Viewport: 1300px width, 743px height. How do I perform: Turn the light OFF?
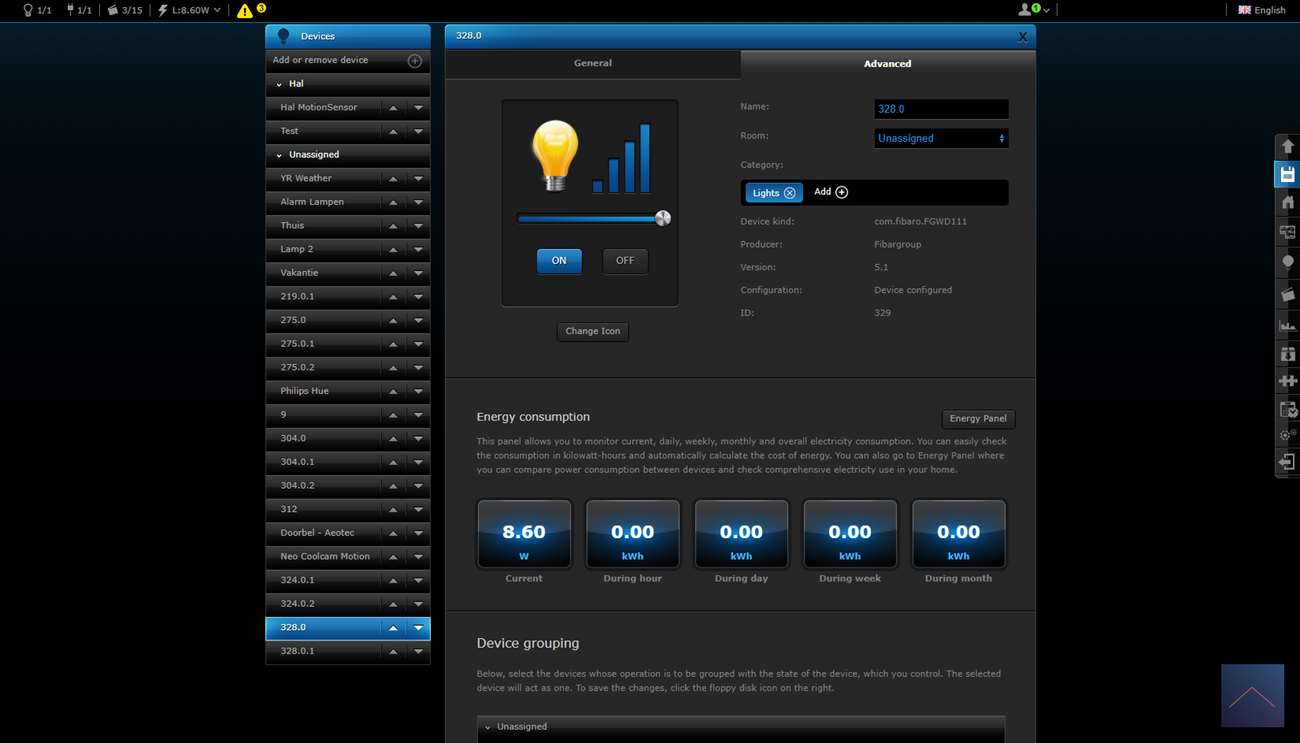pos(625,261)
